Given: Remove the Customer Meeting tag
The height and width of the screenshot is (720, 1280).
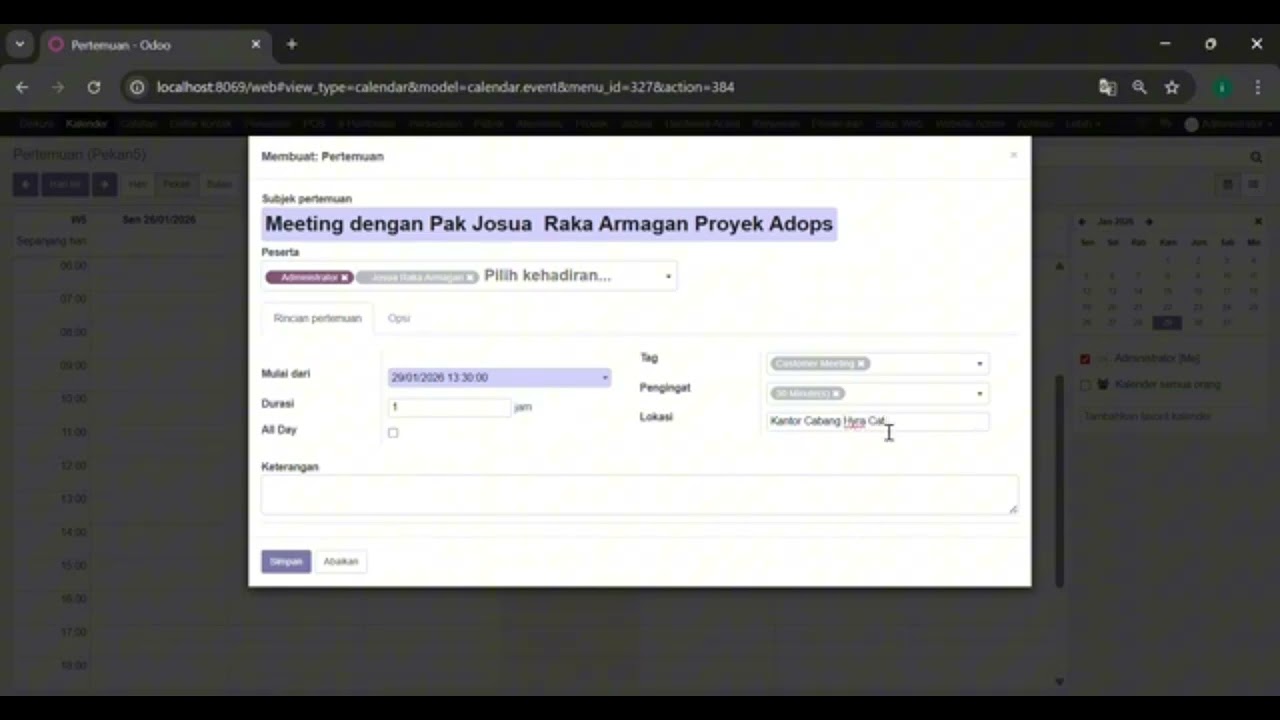Looking at the screenshot, I should coord(861,364).
